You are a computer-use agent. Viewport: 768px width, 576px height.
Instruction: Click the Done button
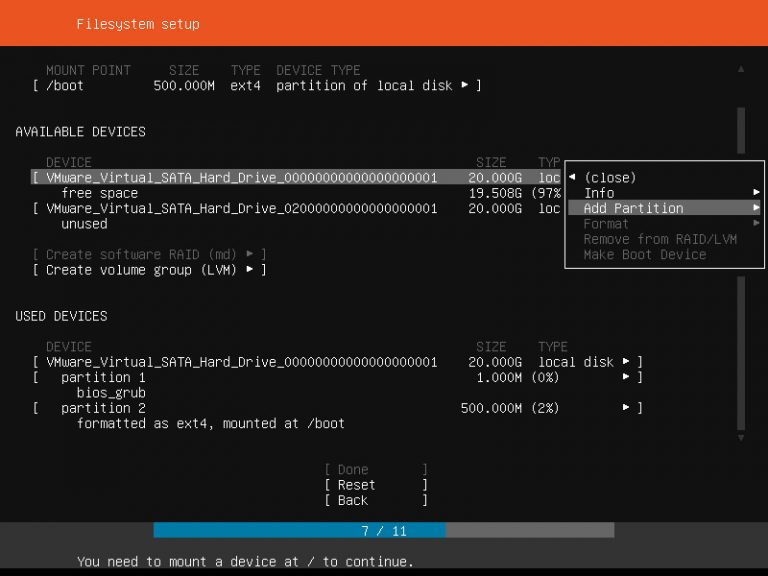coord(376,470)
